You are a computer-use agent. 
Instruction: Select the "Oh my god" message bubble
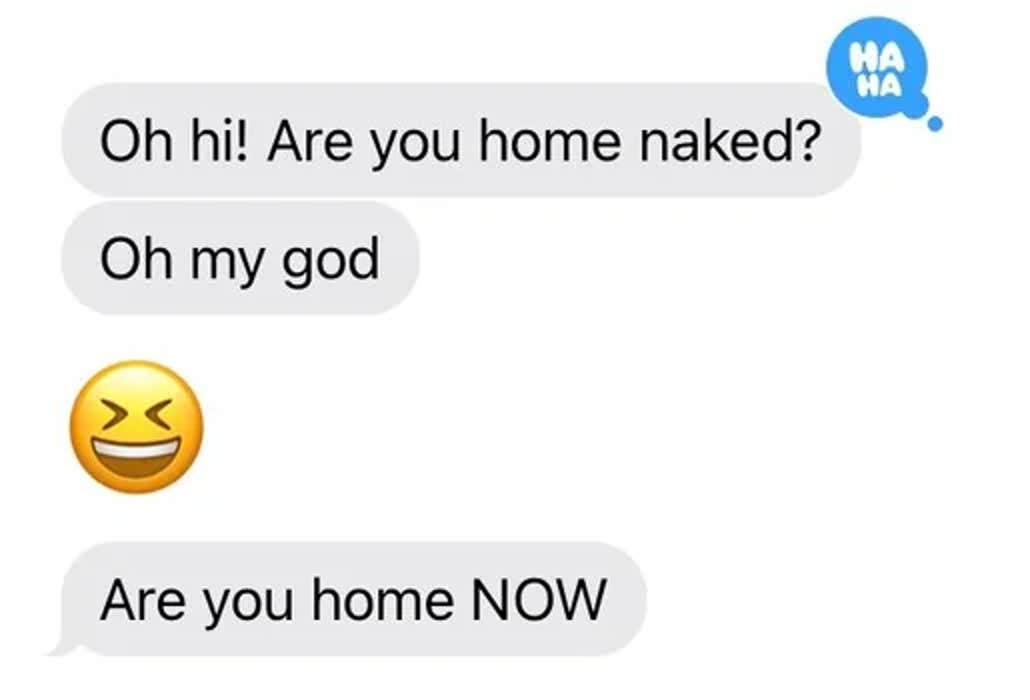coord(240,258)
